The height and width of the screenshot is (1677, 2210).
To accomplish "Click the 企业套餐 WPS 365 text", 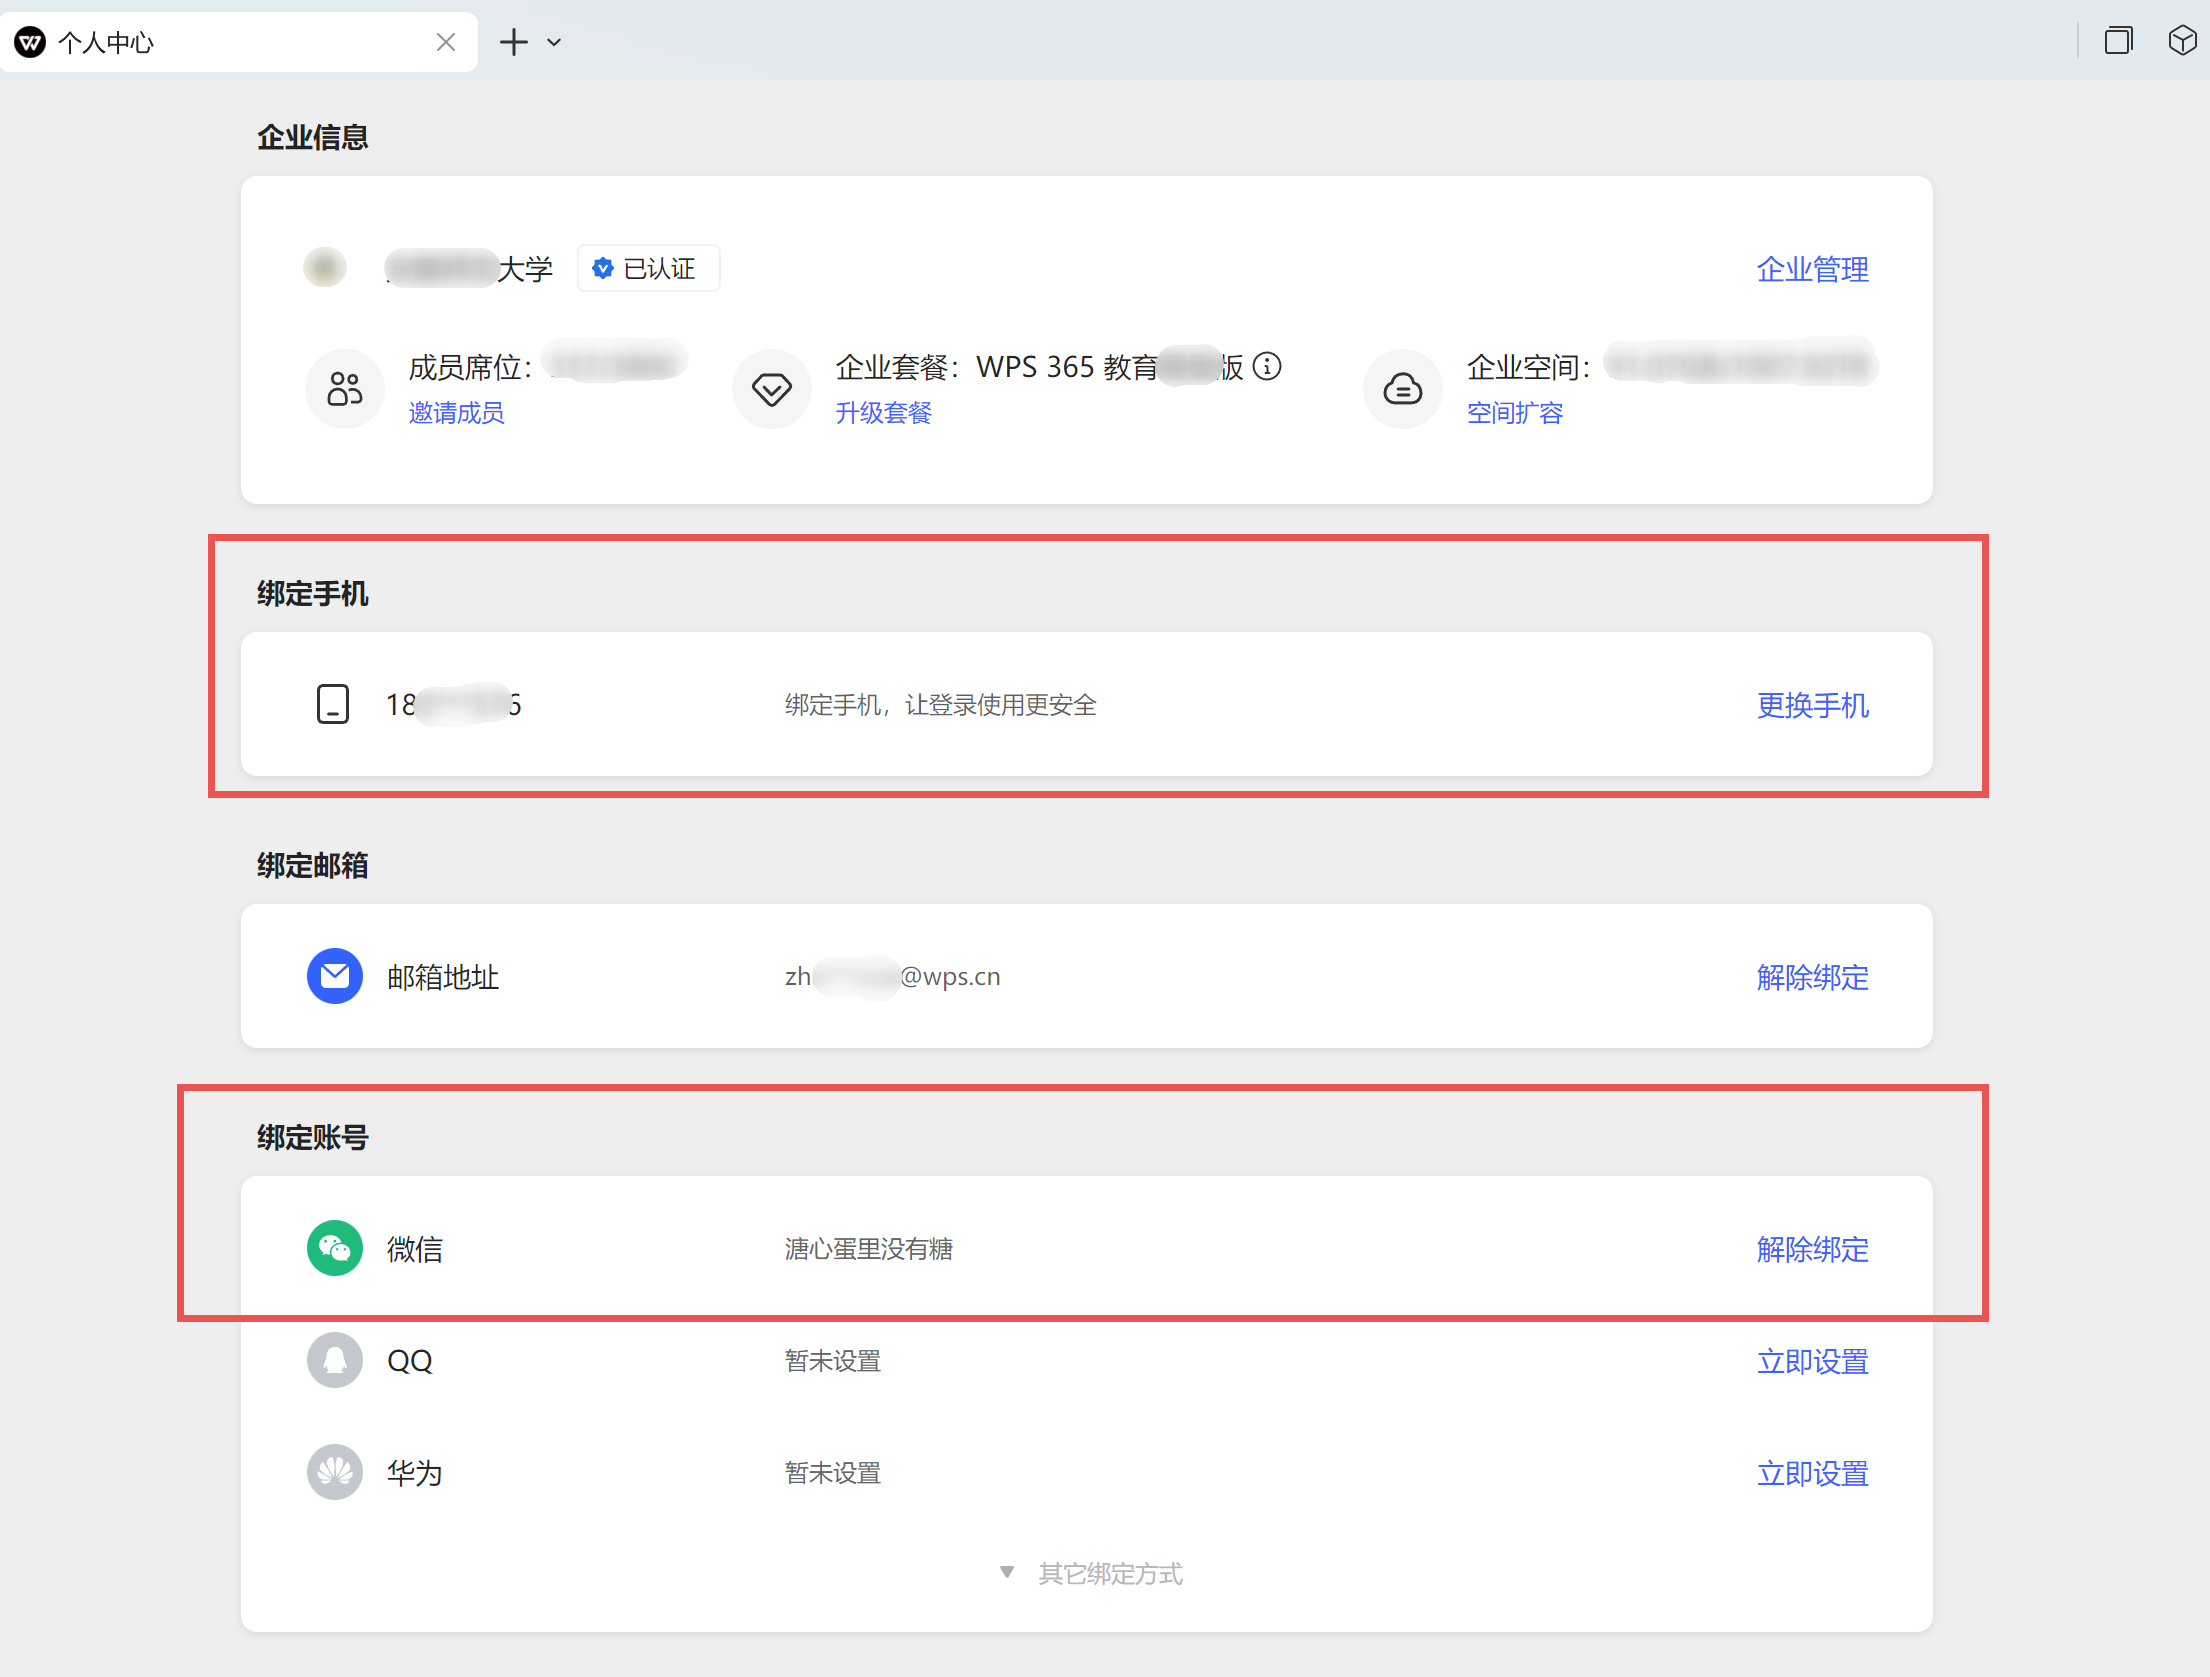I will pyautogui.click(x=1039, y=367).
